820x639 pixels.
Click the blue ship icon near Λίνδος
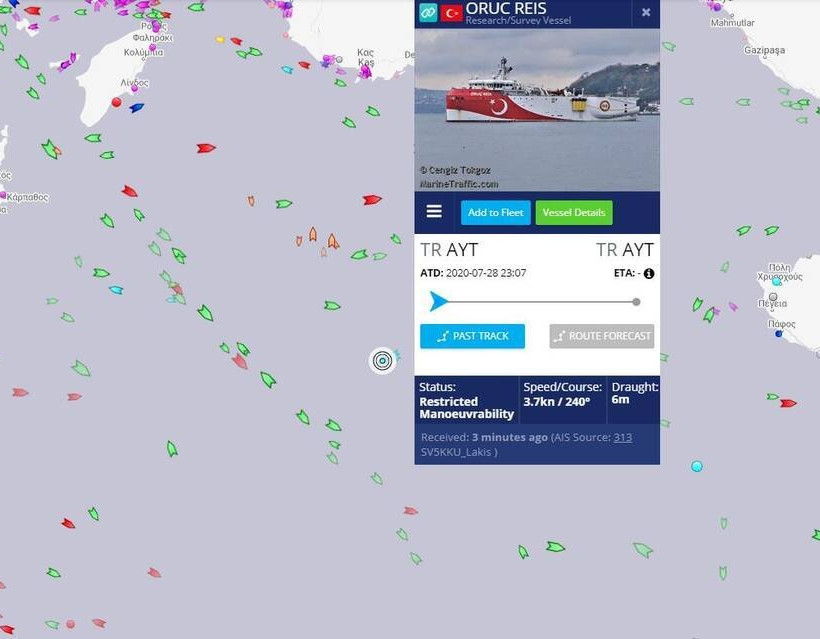(x=136, y=108)
